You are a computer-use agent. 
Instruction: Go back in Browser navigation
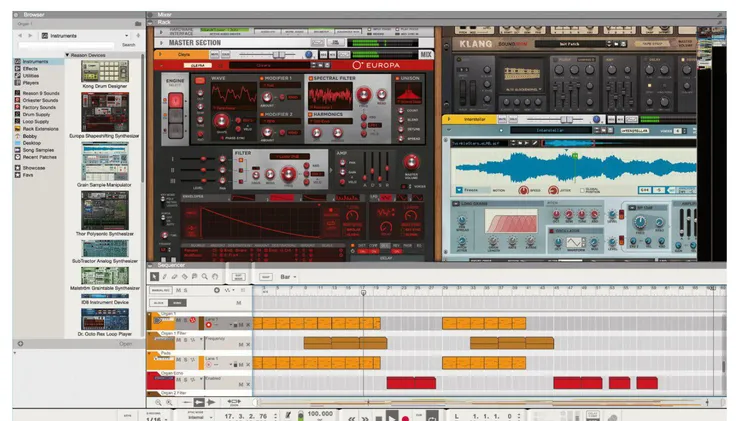(20, 35)
